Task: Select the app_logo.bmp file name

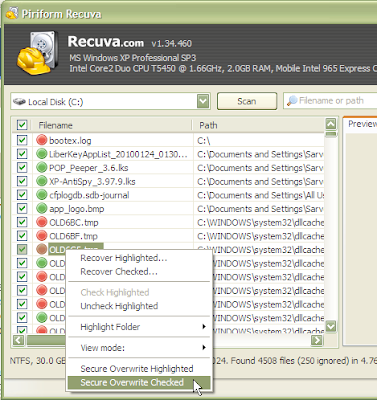Action: coord(77,209)
